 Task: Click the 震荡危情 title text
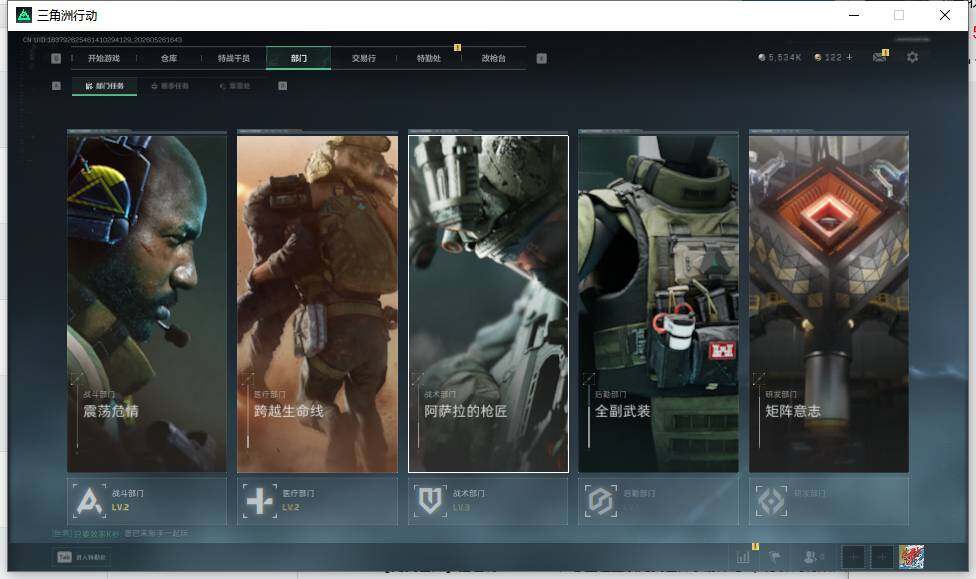click(x=111, y=411)
